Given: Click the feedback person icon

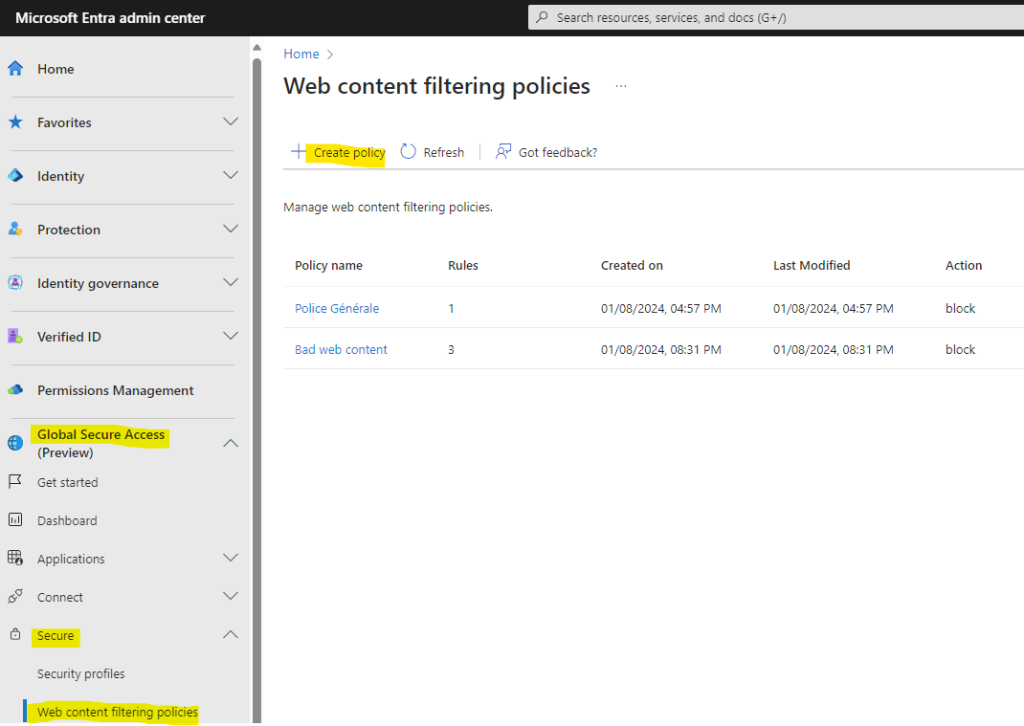Looking at the screenshot, I should (x=503, y=151).
